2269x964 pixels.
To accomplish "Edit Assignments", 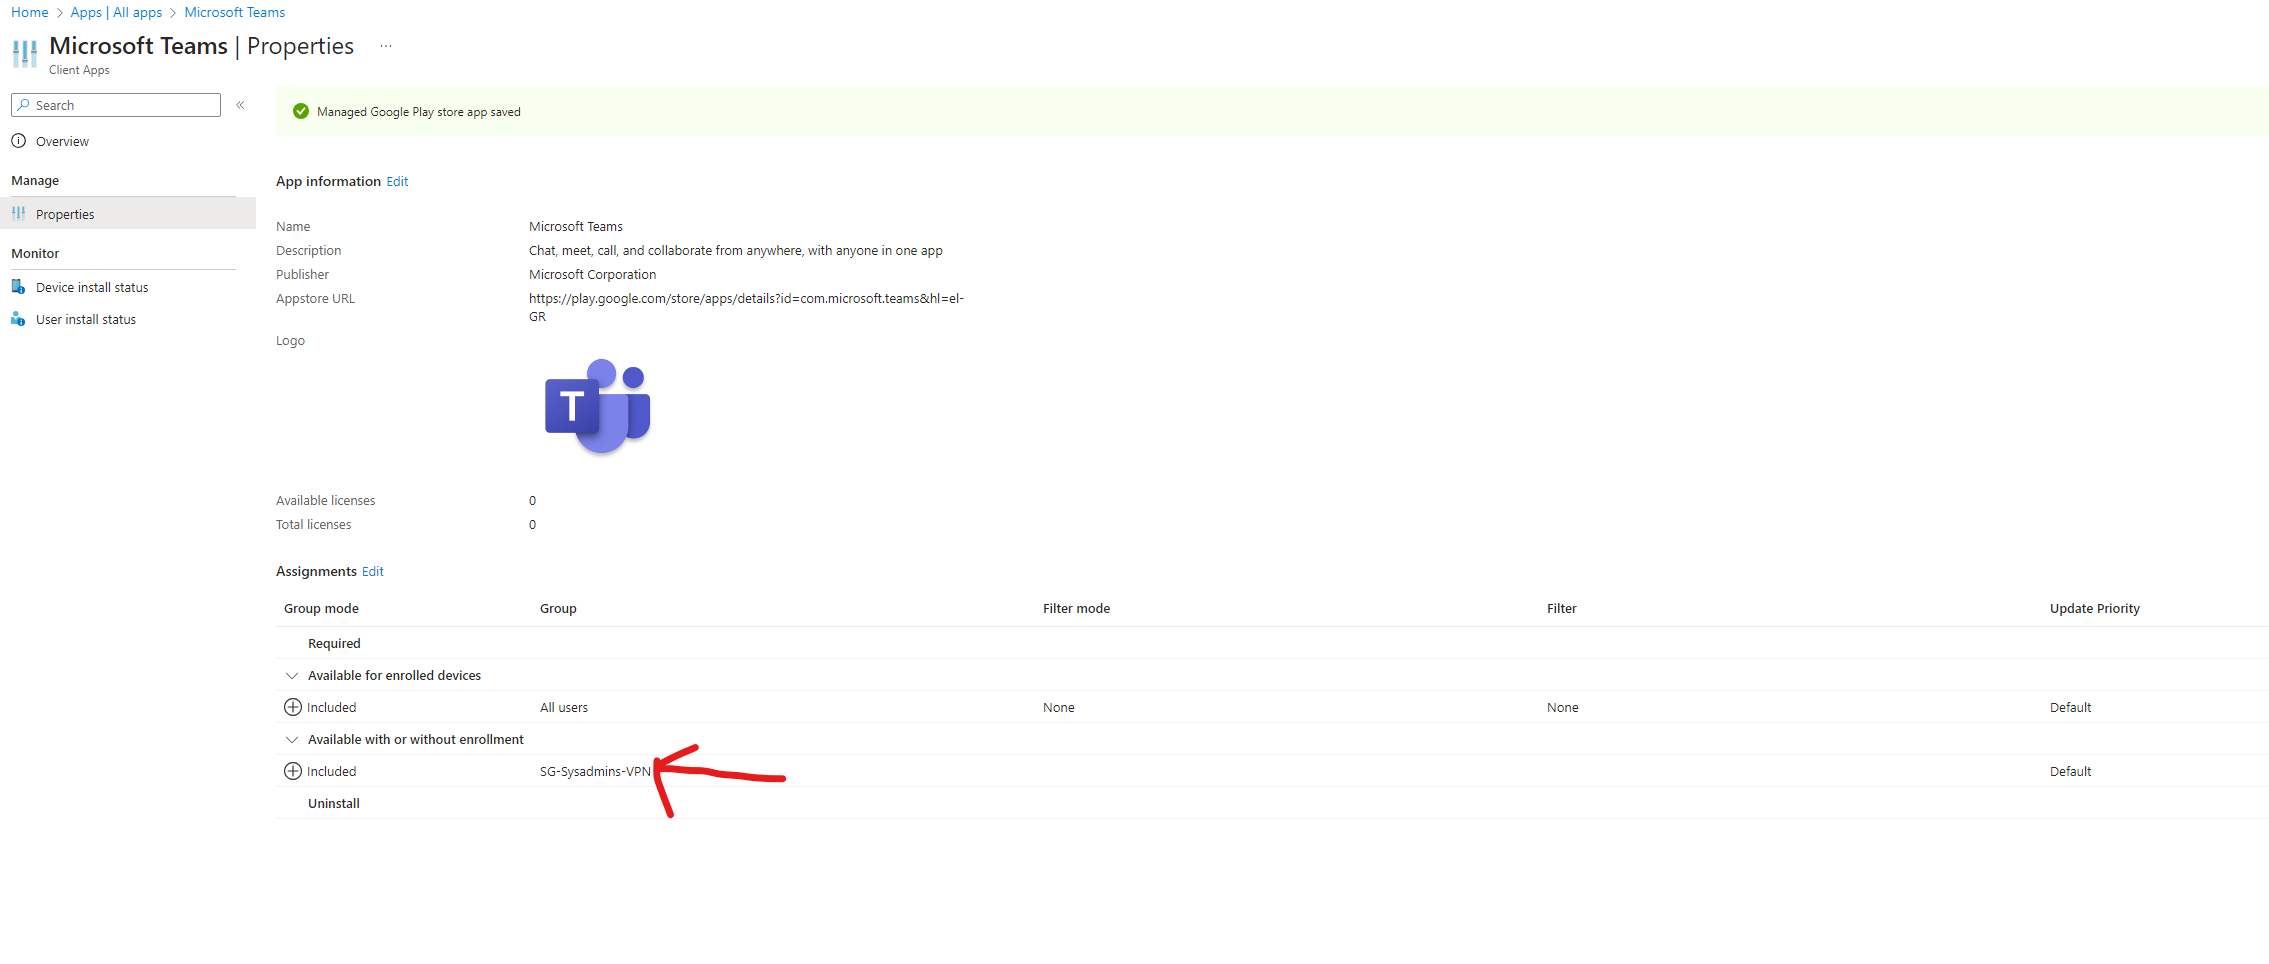I will (373, 571).
